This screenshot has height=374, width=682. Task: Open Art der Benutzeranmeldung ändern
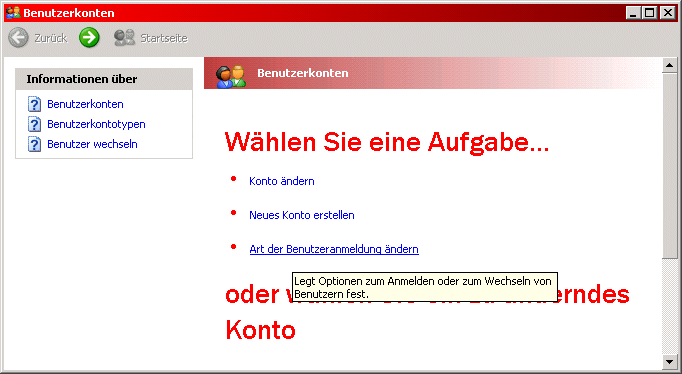click(334, 249)
